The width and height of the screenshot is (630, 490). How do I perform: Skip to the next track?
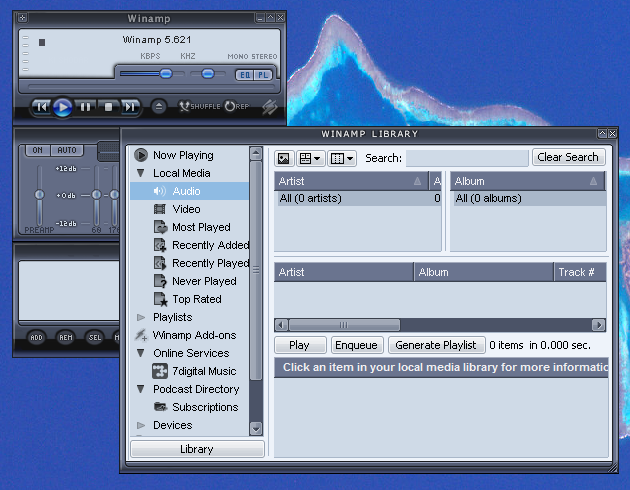[130, 107]
